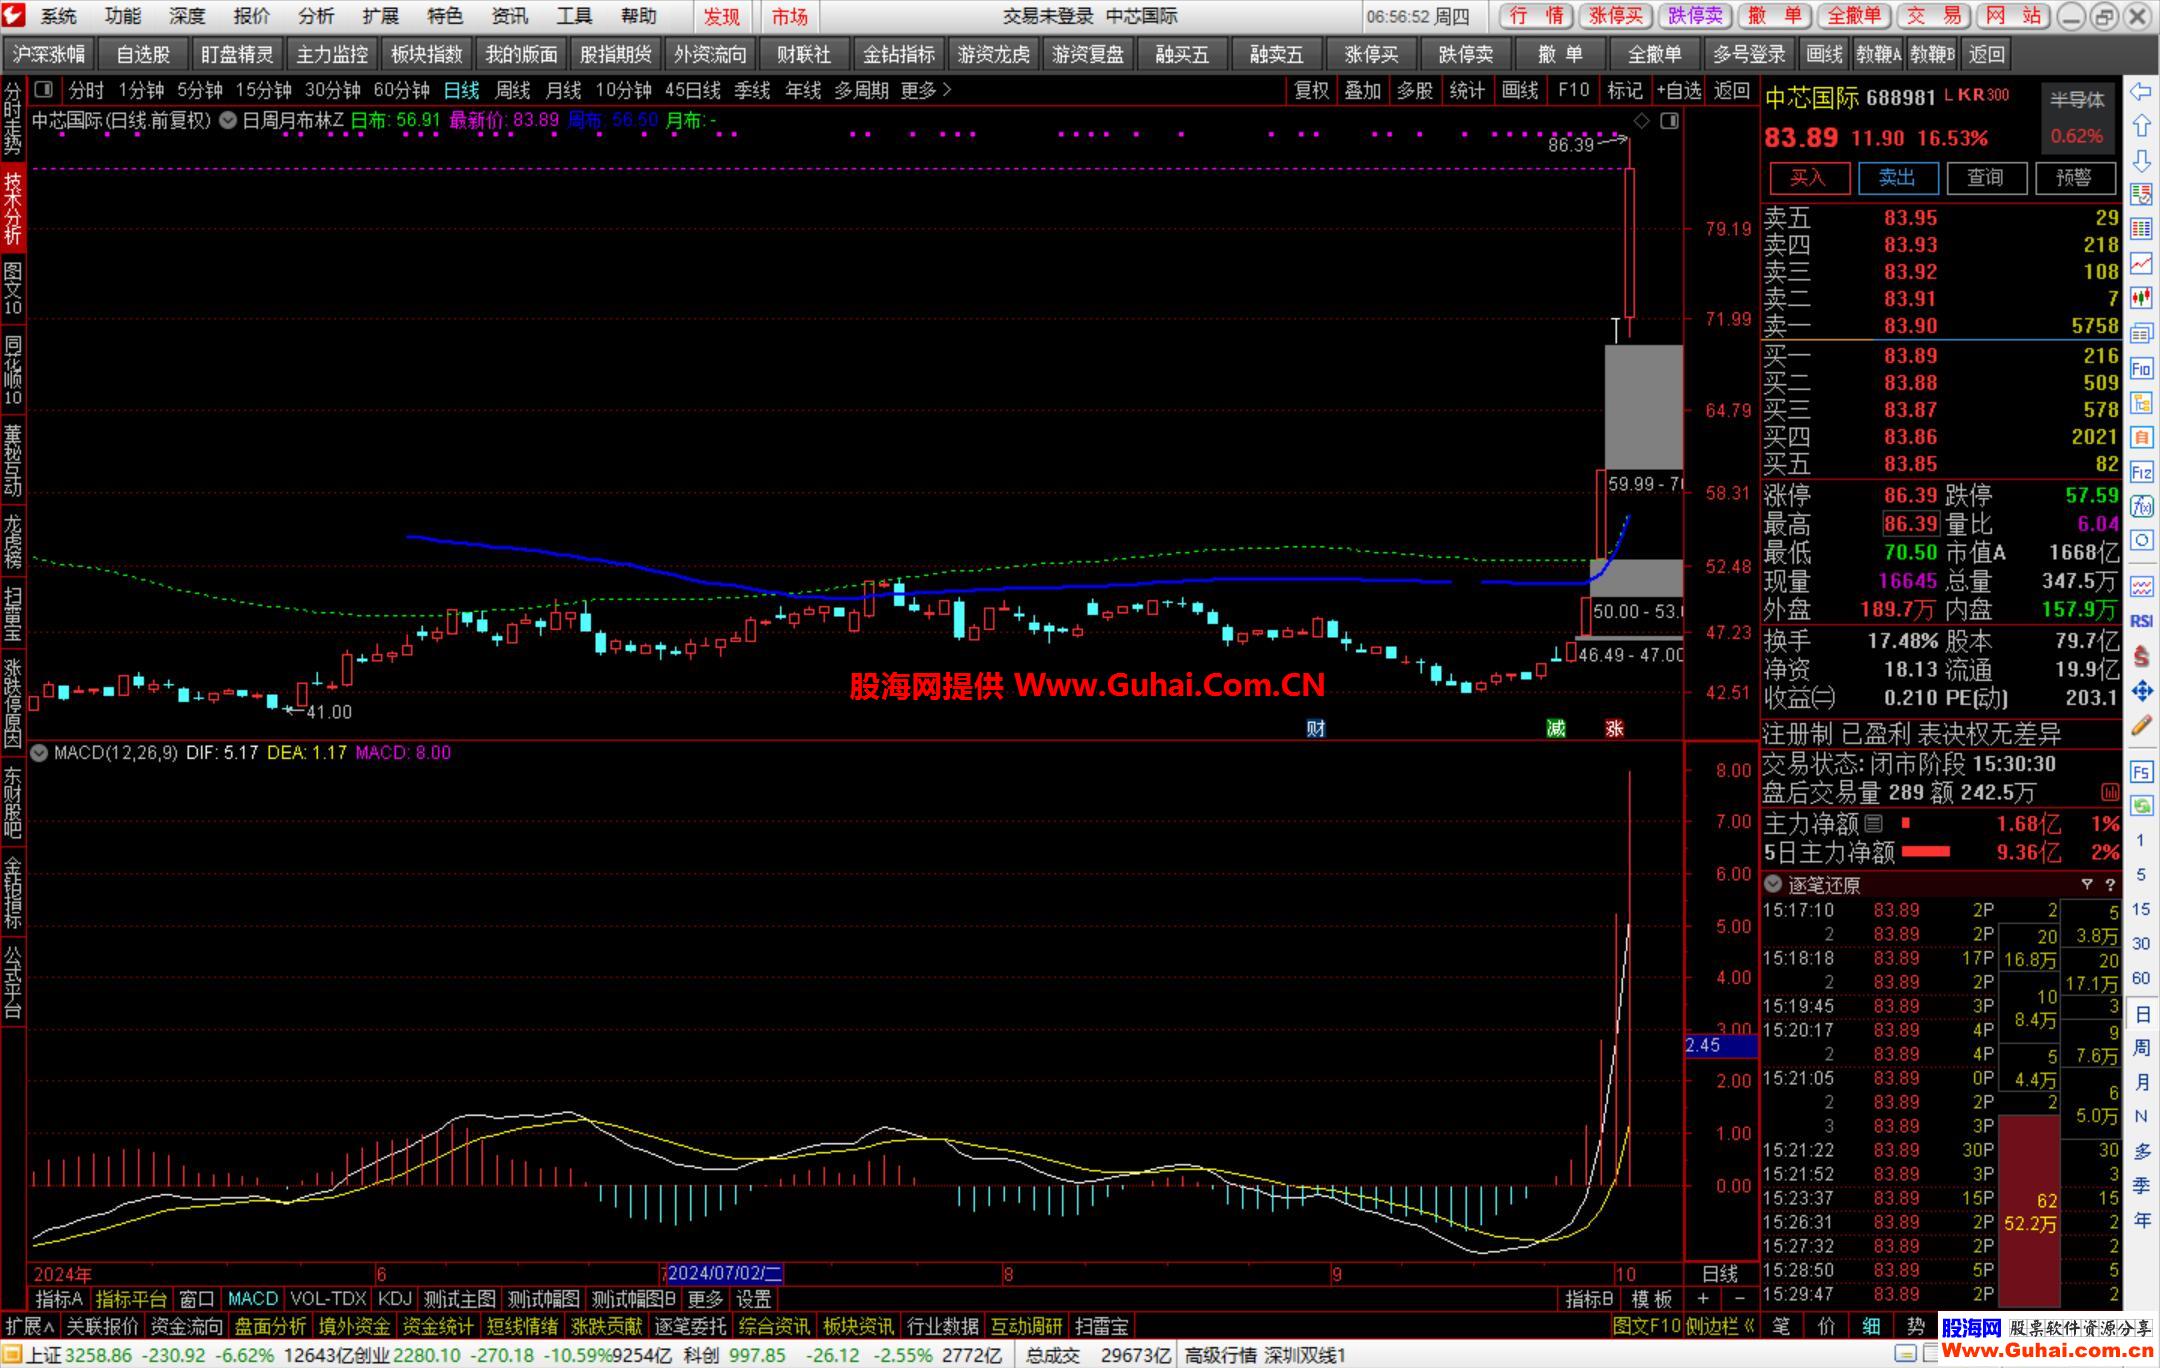This screenshot has height=1368, width=2160.
Task: Click the green refresh icon in sidebar
Action: tap(2141, 806)
